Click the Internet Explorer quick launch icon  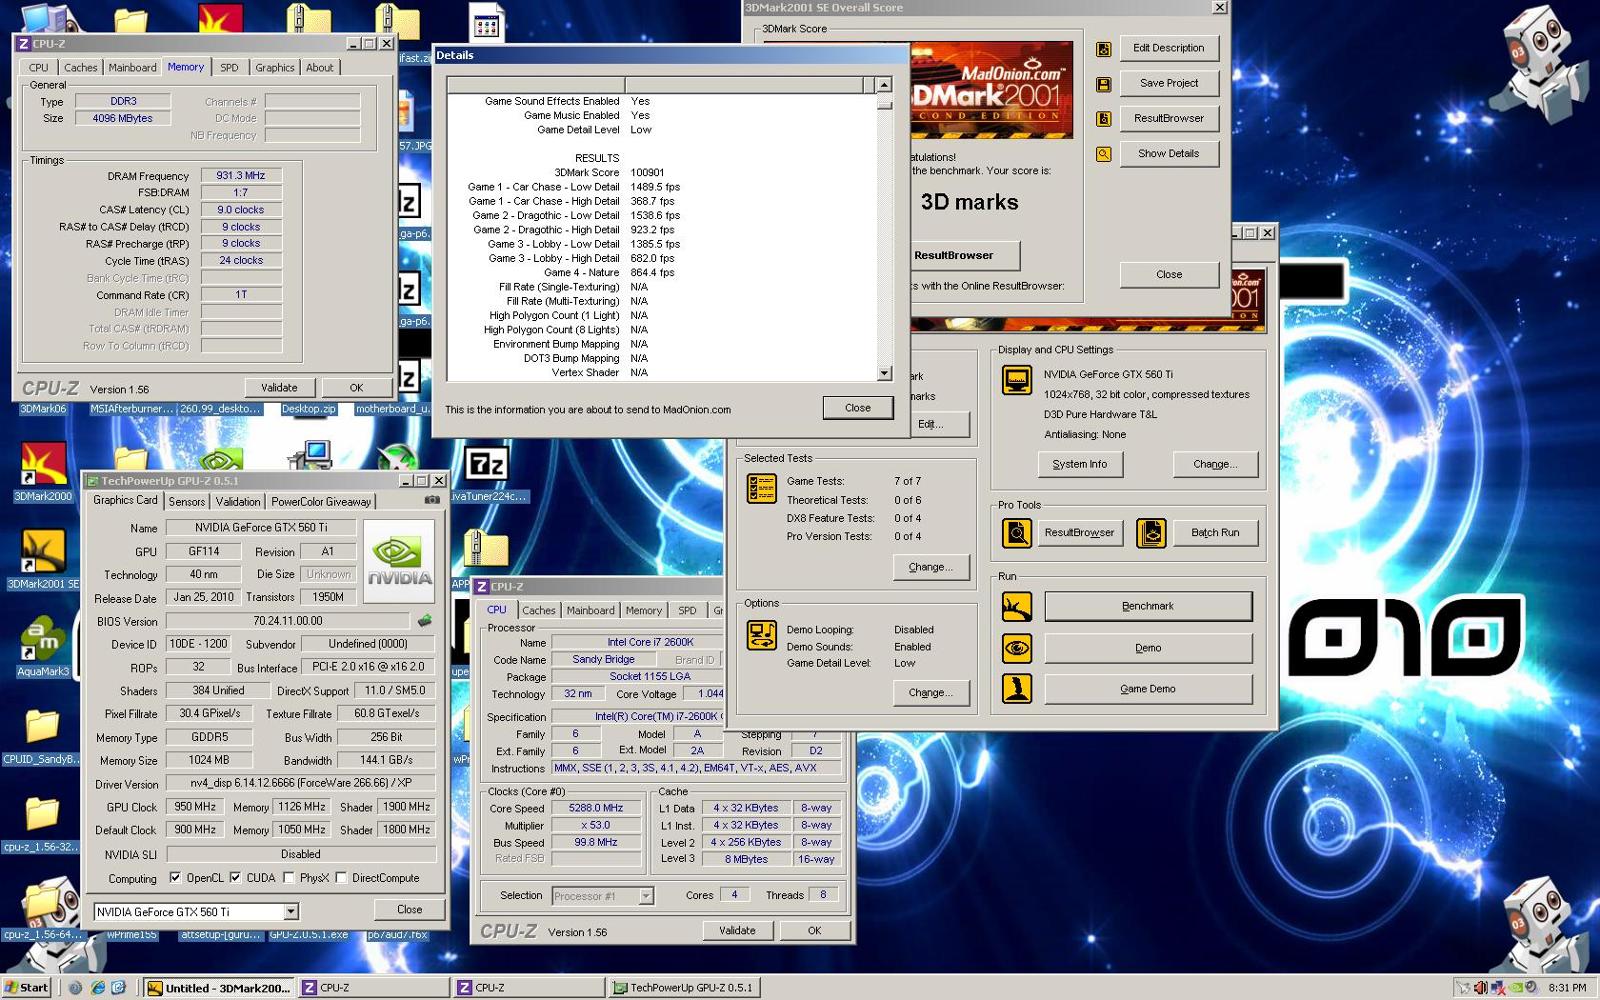tap(98, 988)
